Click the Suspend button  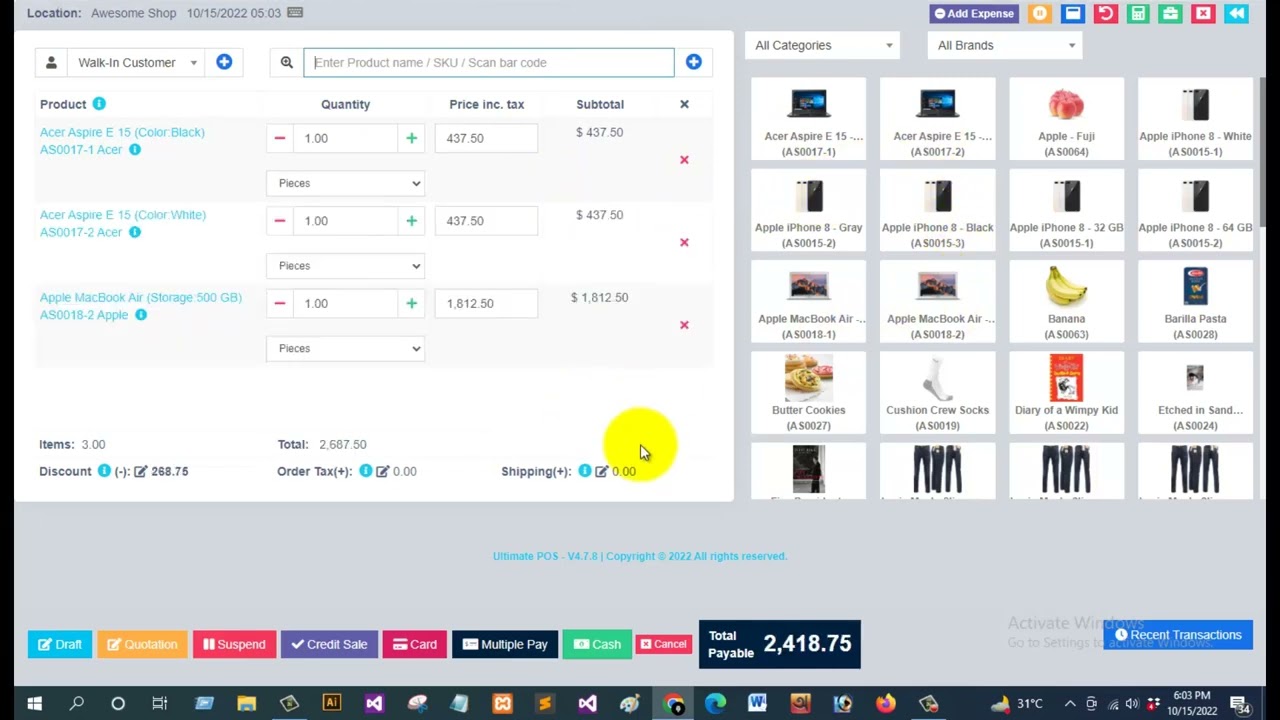234,645
